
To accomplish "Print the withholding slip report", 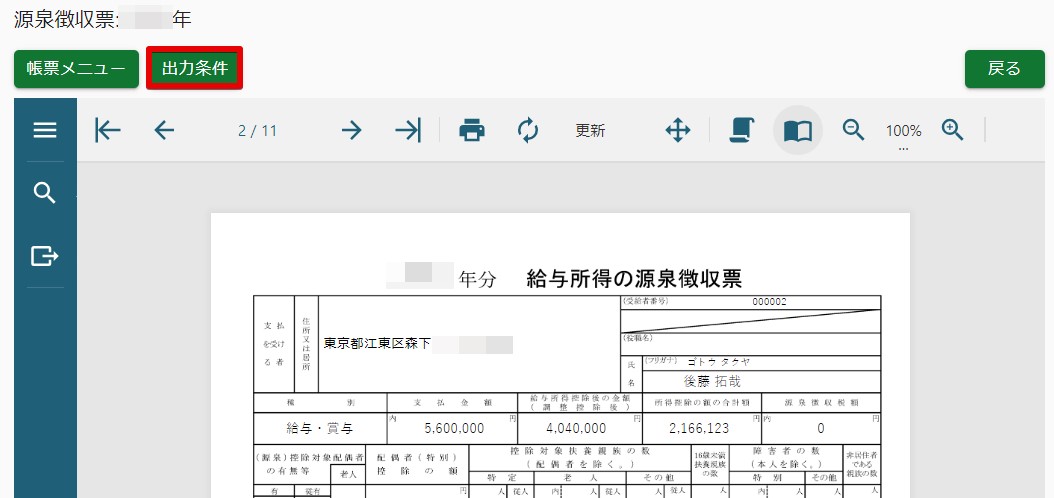I will tap(472, 130).
